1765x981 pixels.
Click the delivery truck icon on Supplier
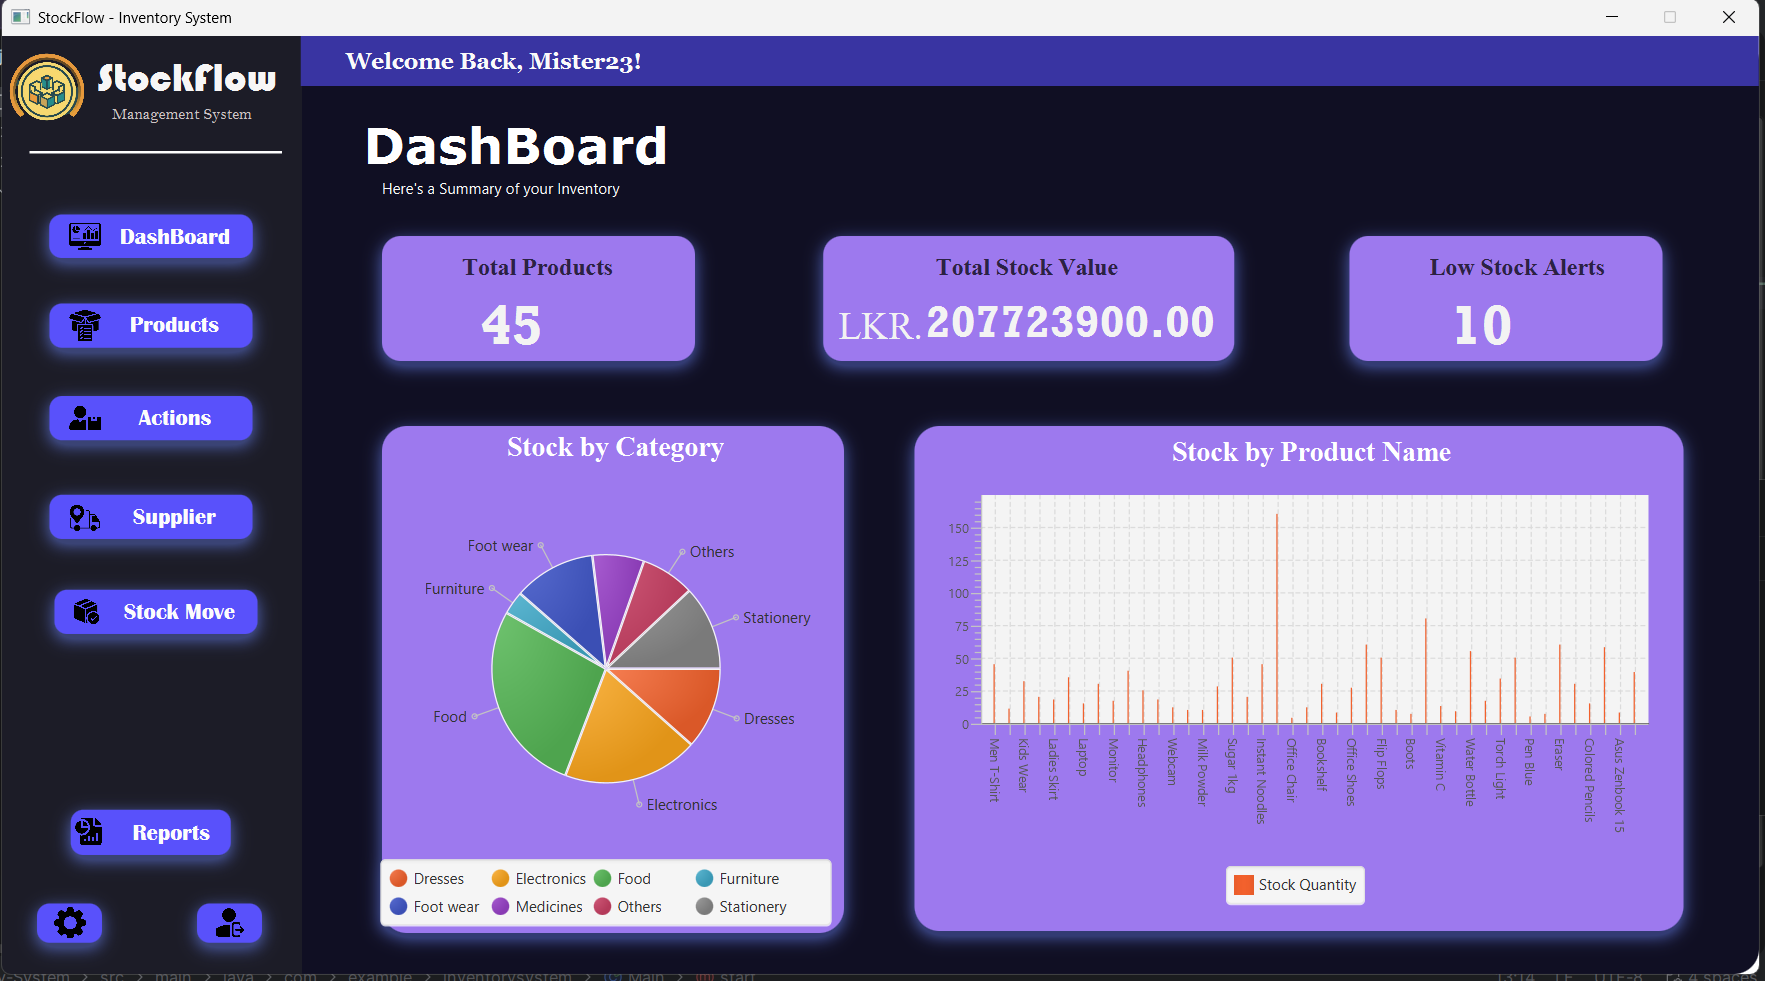pyautogui.click(x=85, y=517)
